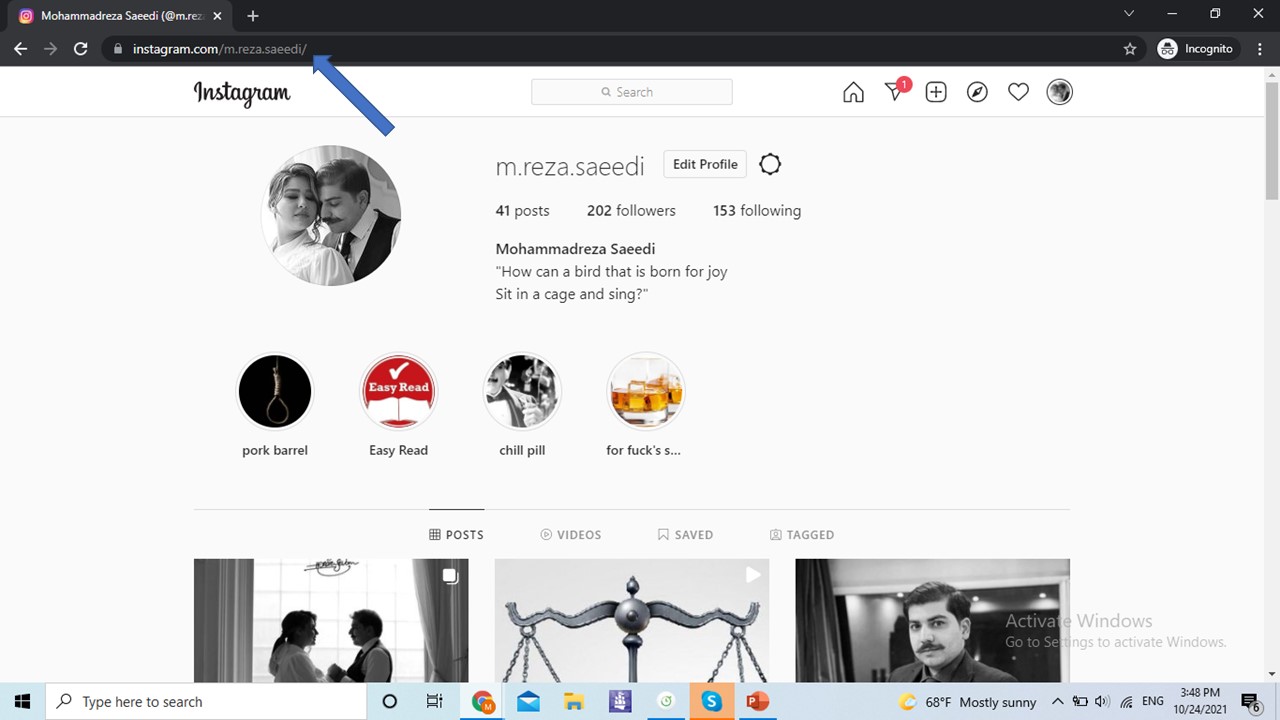Click the New Post plus icon
Image resolution: width=1280 pixels, height=720 pixels.
pos(935,91)
